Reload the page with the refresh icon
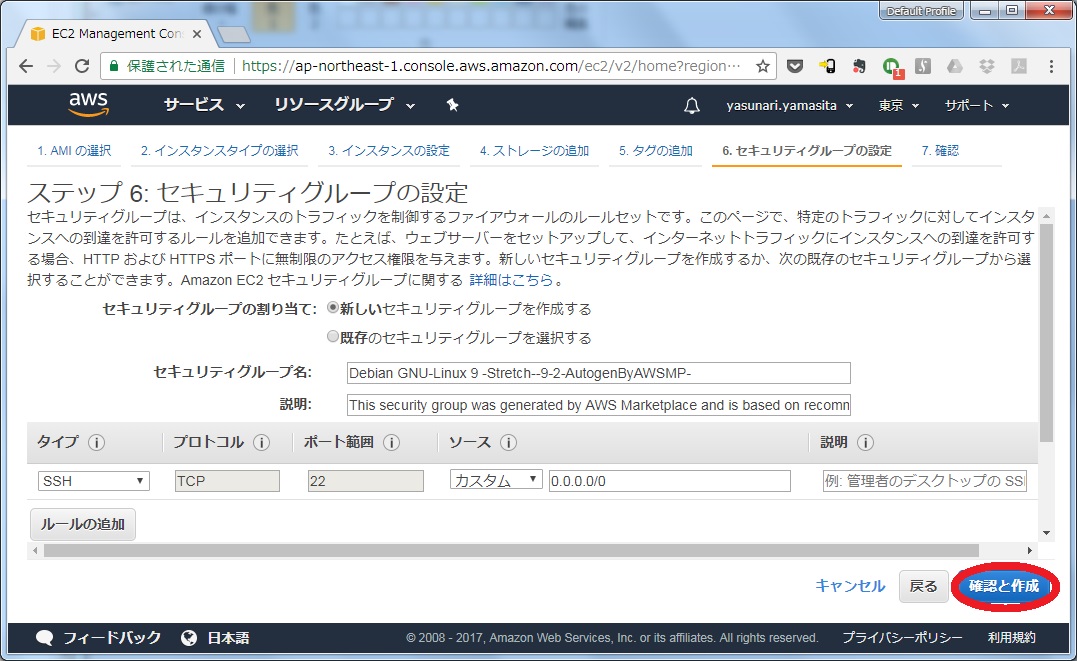Screen dimensions: 1077x661 82,66
